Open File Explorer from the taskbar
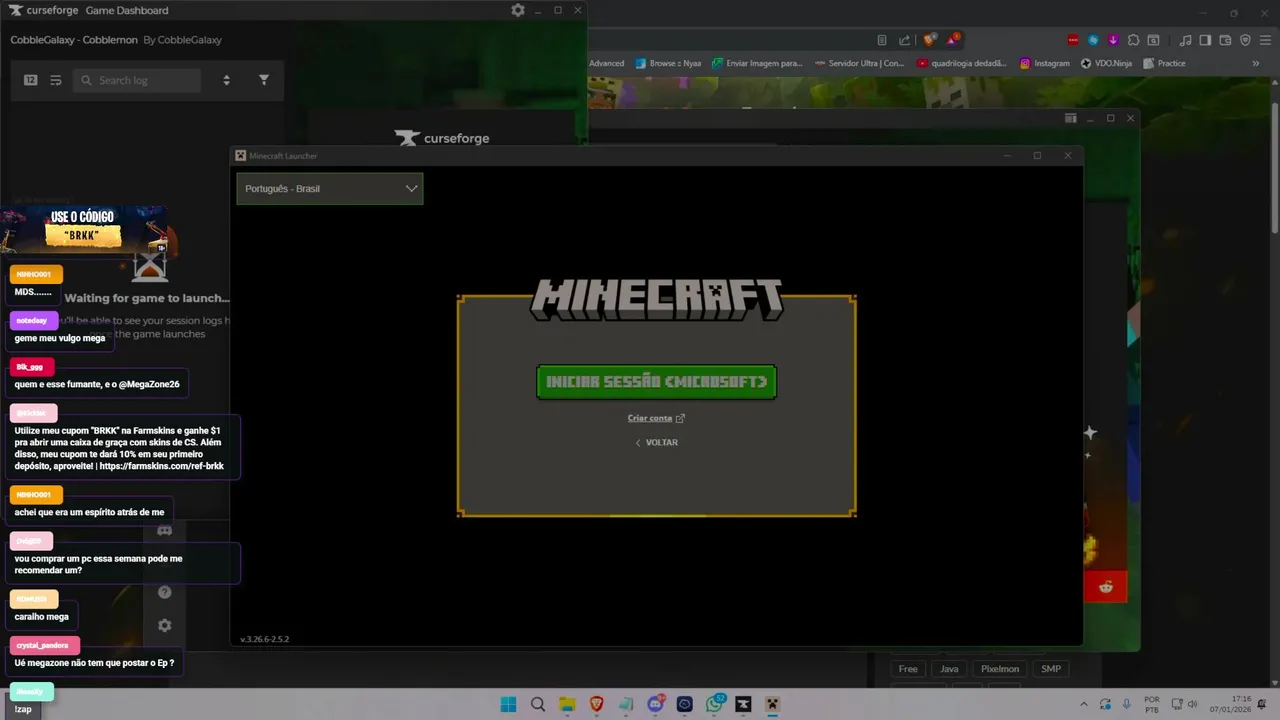 567,704
